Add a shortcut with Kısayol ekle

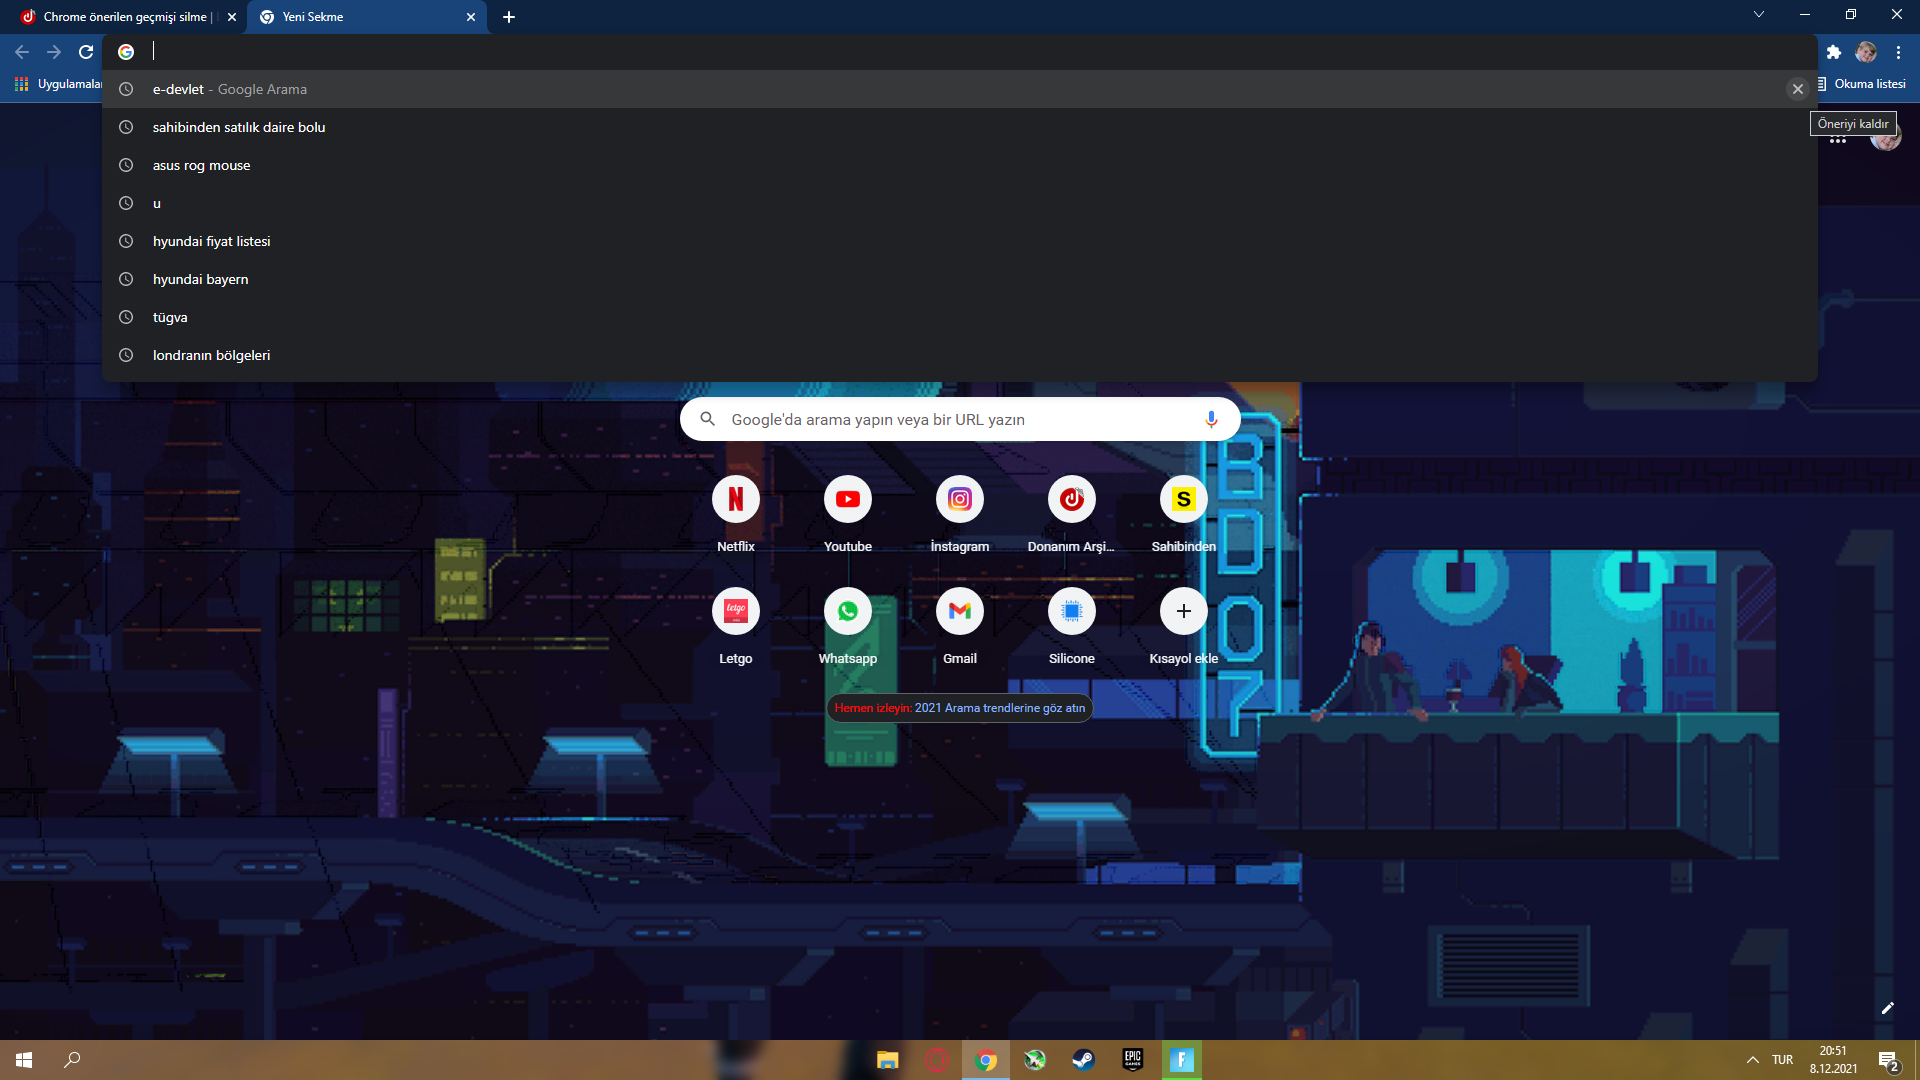tap(1183, 611)
